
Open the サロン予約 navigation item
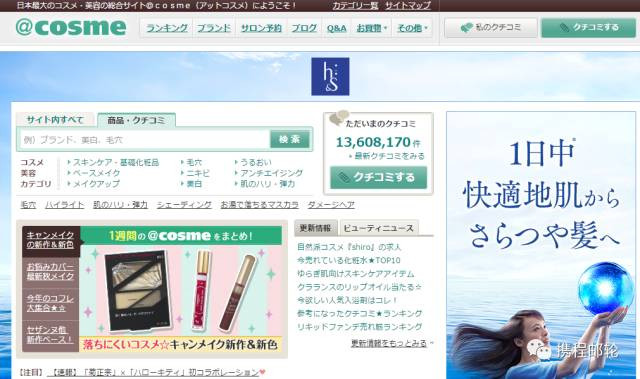(x=261, y=28)
